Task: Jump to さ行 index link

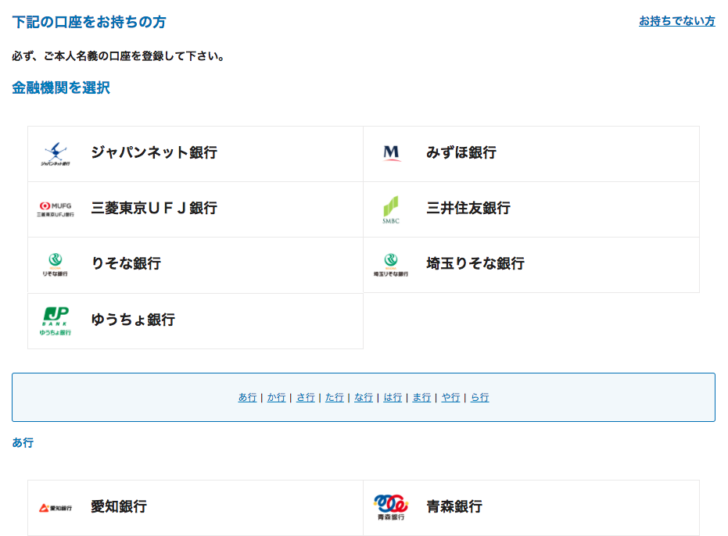Action: 306,398
